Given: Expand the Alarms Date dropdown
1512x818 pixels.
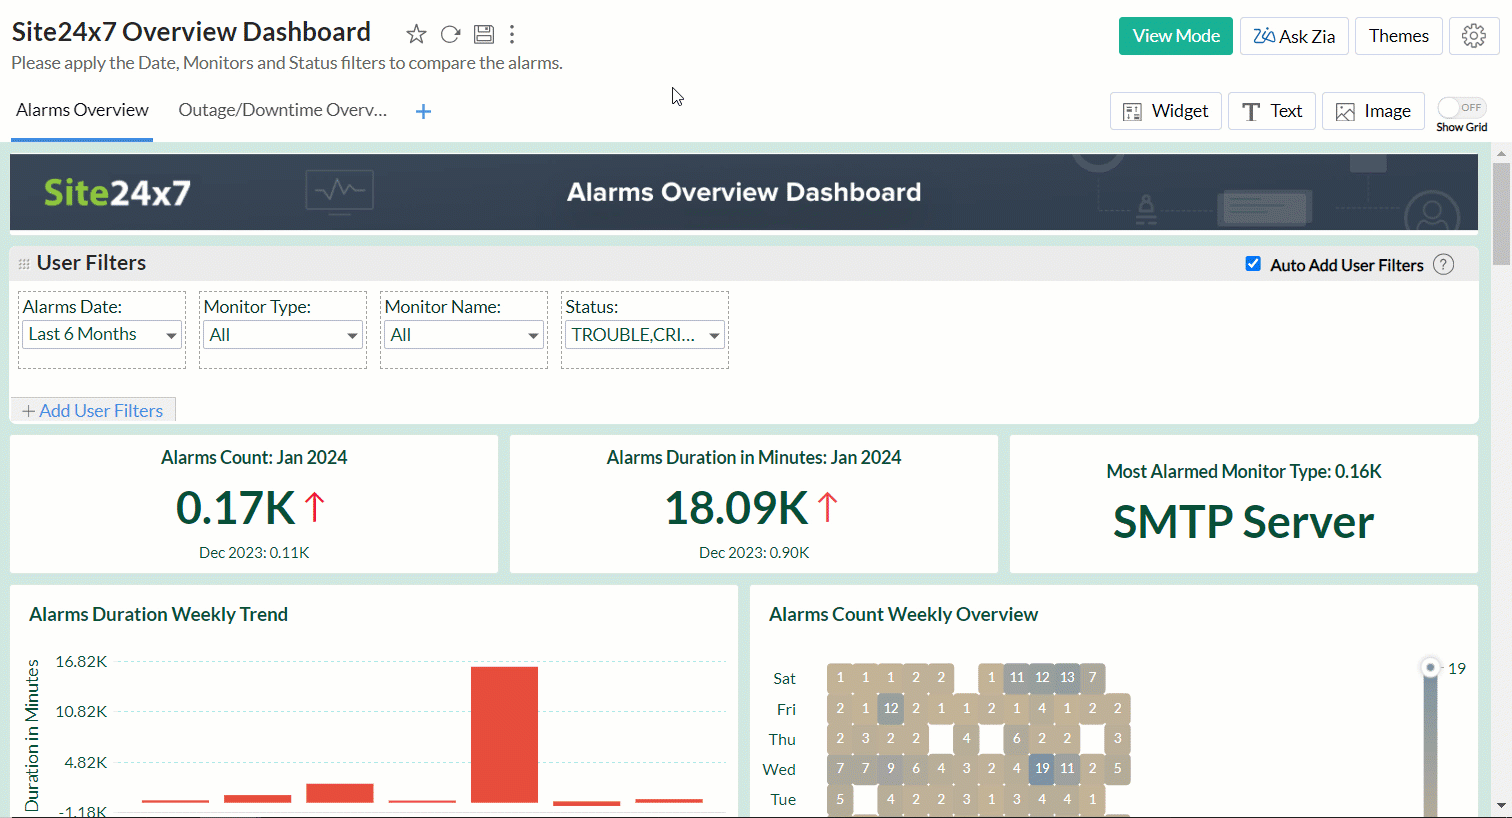Looking at the screenshot, I should (101, 335).
